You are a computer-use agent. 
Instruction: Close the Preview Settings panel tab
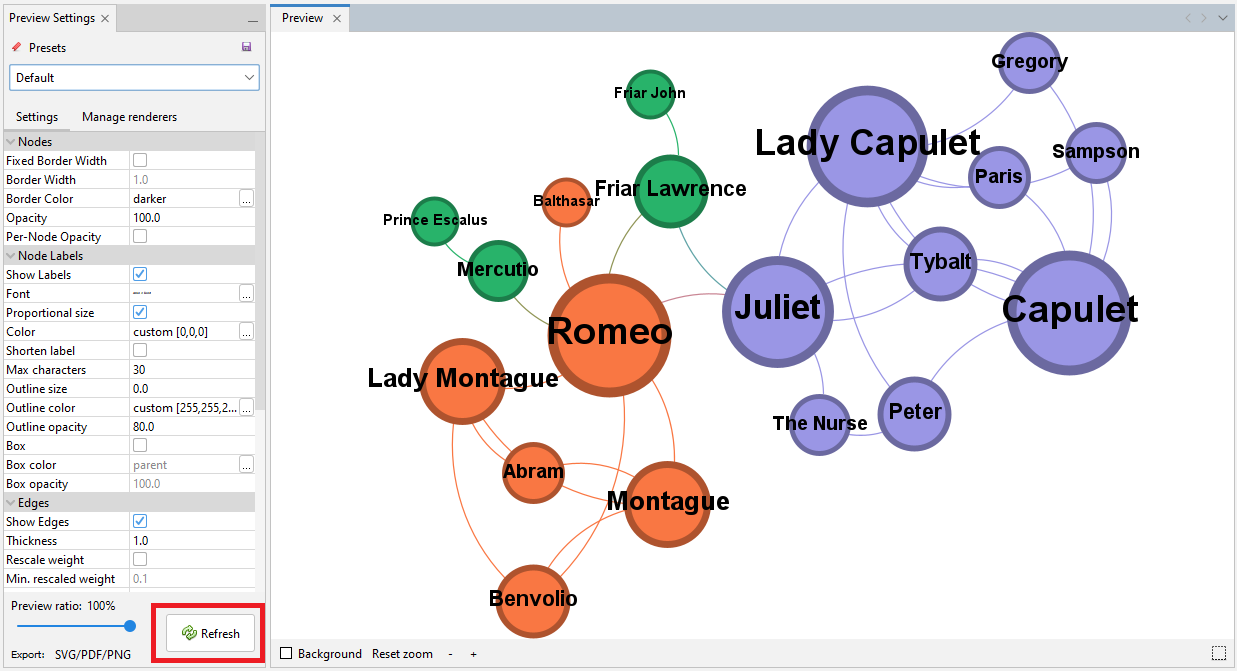coord(105,18)
